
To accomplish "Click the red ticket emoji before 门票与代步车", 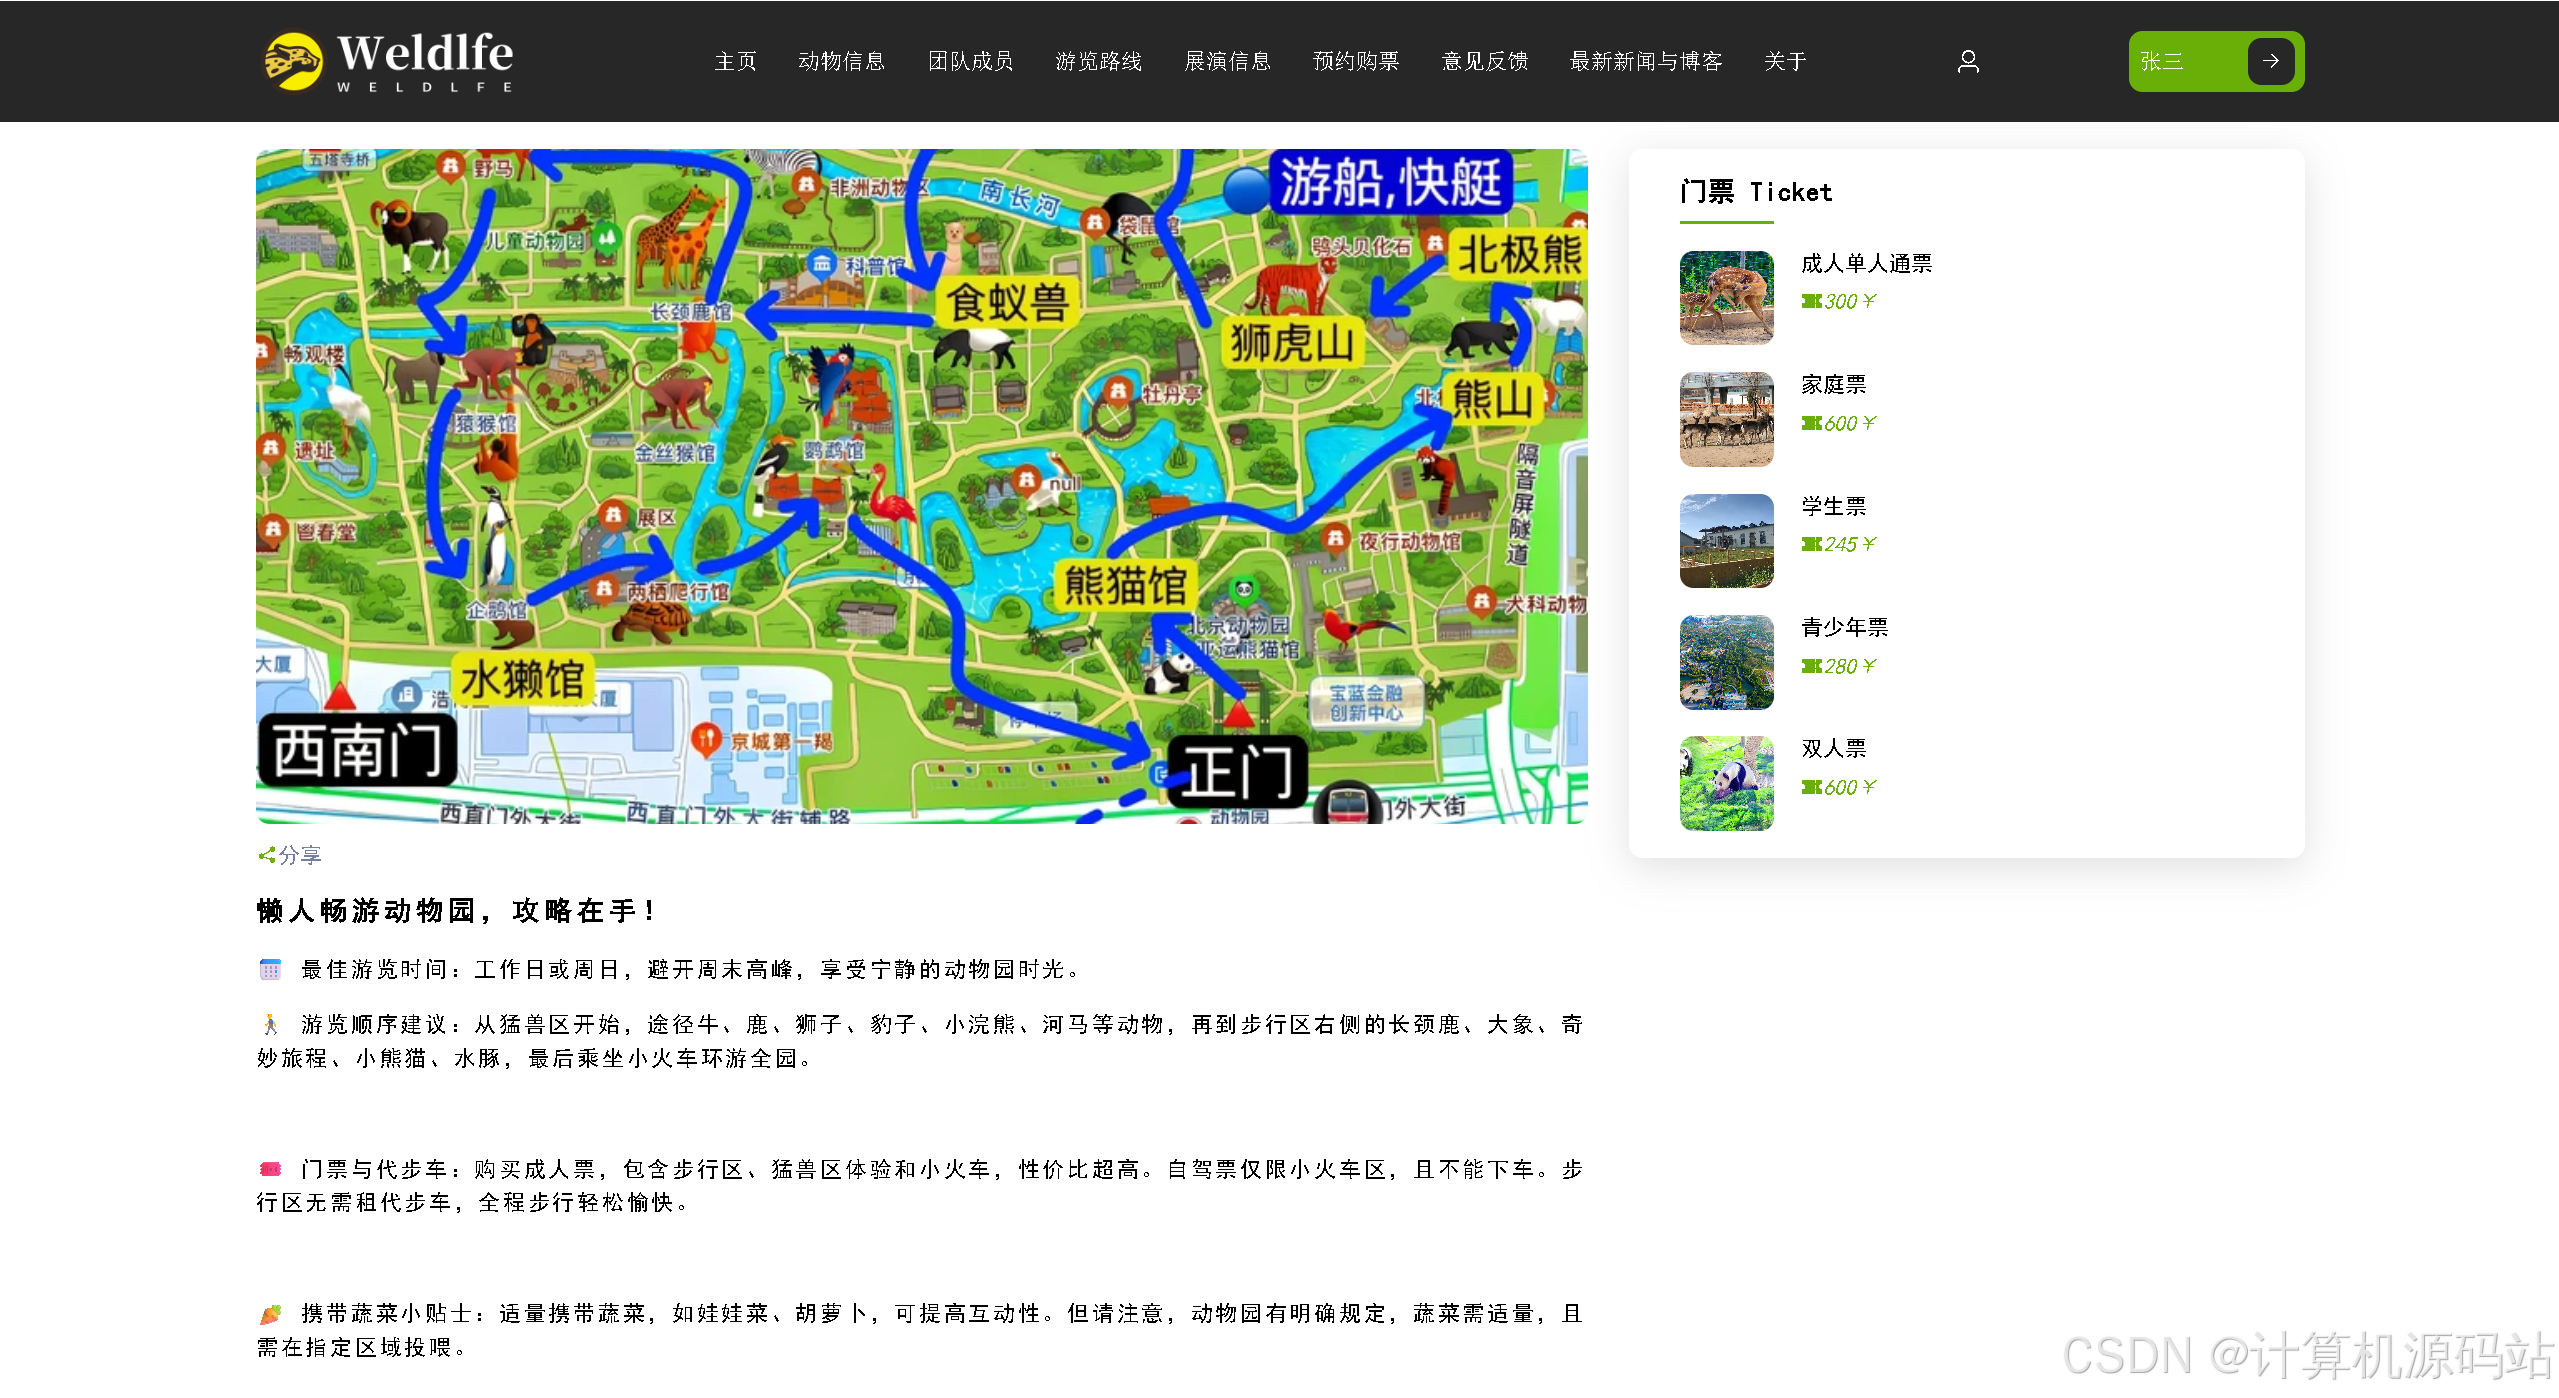I will click(x=270, y=1169).
